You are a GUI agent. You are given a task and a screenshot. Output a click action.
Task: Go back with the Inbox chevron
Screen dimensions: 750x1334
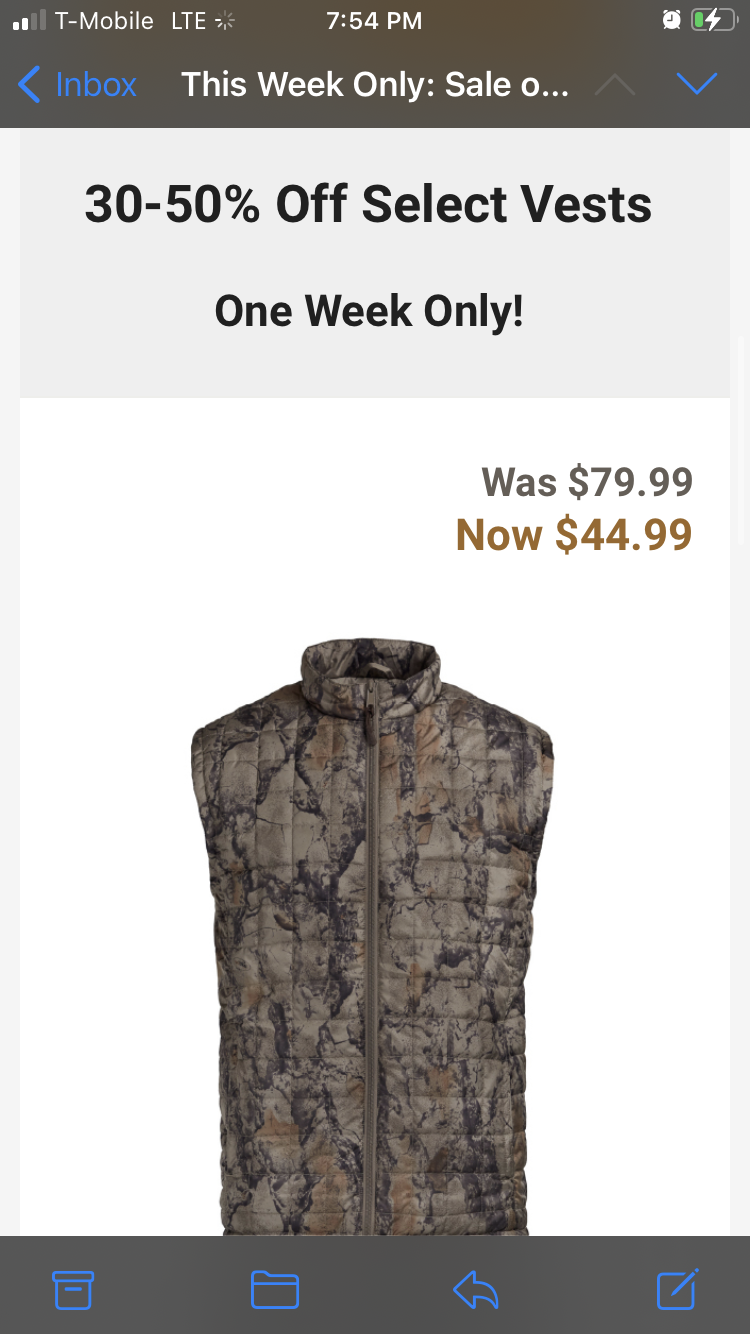[30, 84]
